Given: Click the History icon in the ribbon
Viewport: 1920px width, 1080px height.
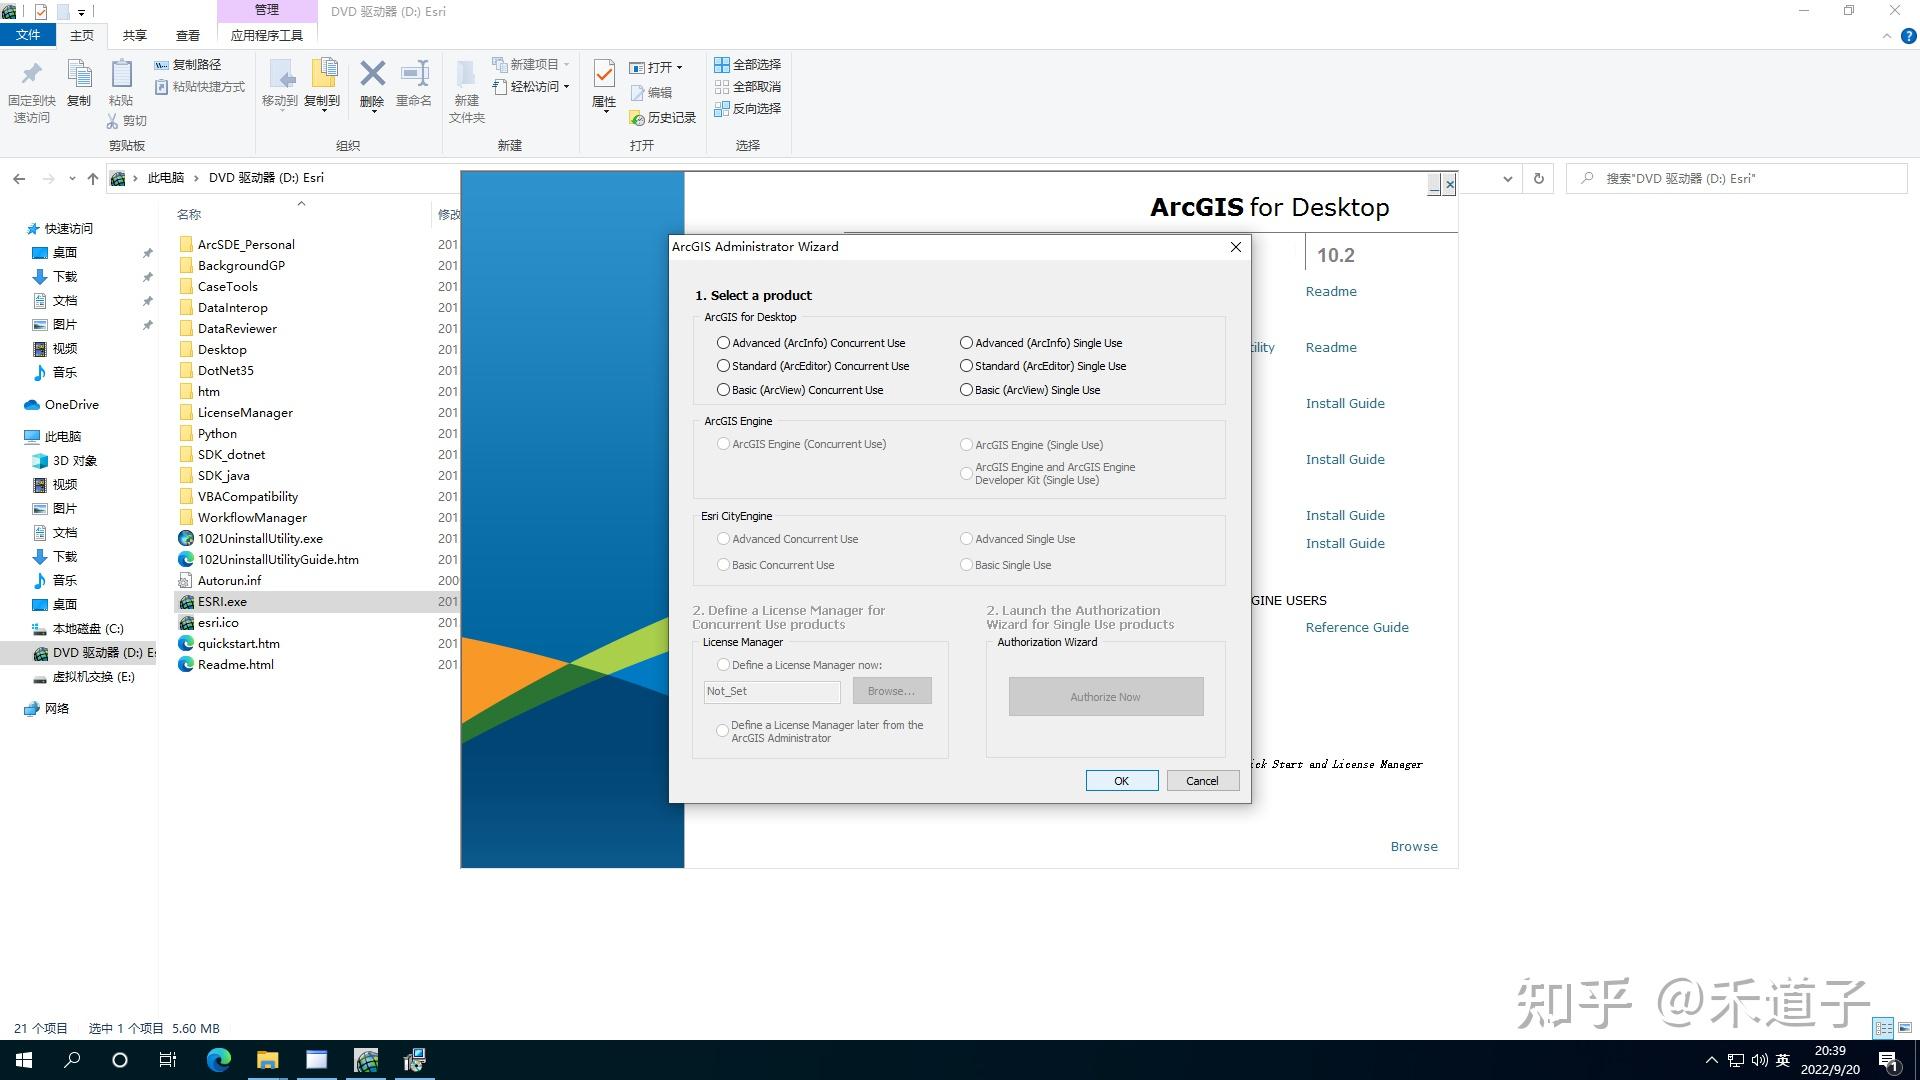Looking at the screenshot, I should (x=637, y=117).
